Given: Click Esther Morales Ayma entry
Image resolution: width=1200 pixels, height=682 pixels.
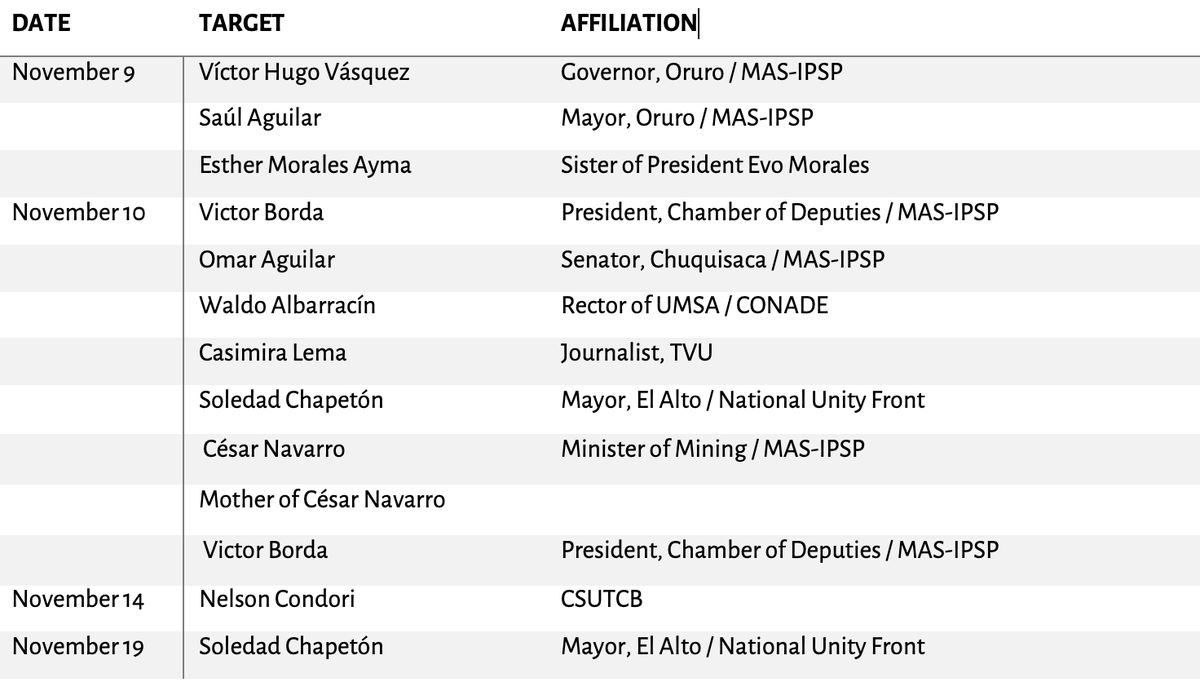Looking at the screenshot, I should pyautogui.click(x=305, y=164).
